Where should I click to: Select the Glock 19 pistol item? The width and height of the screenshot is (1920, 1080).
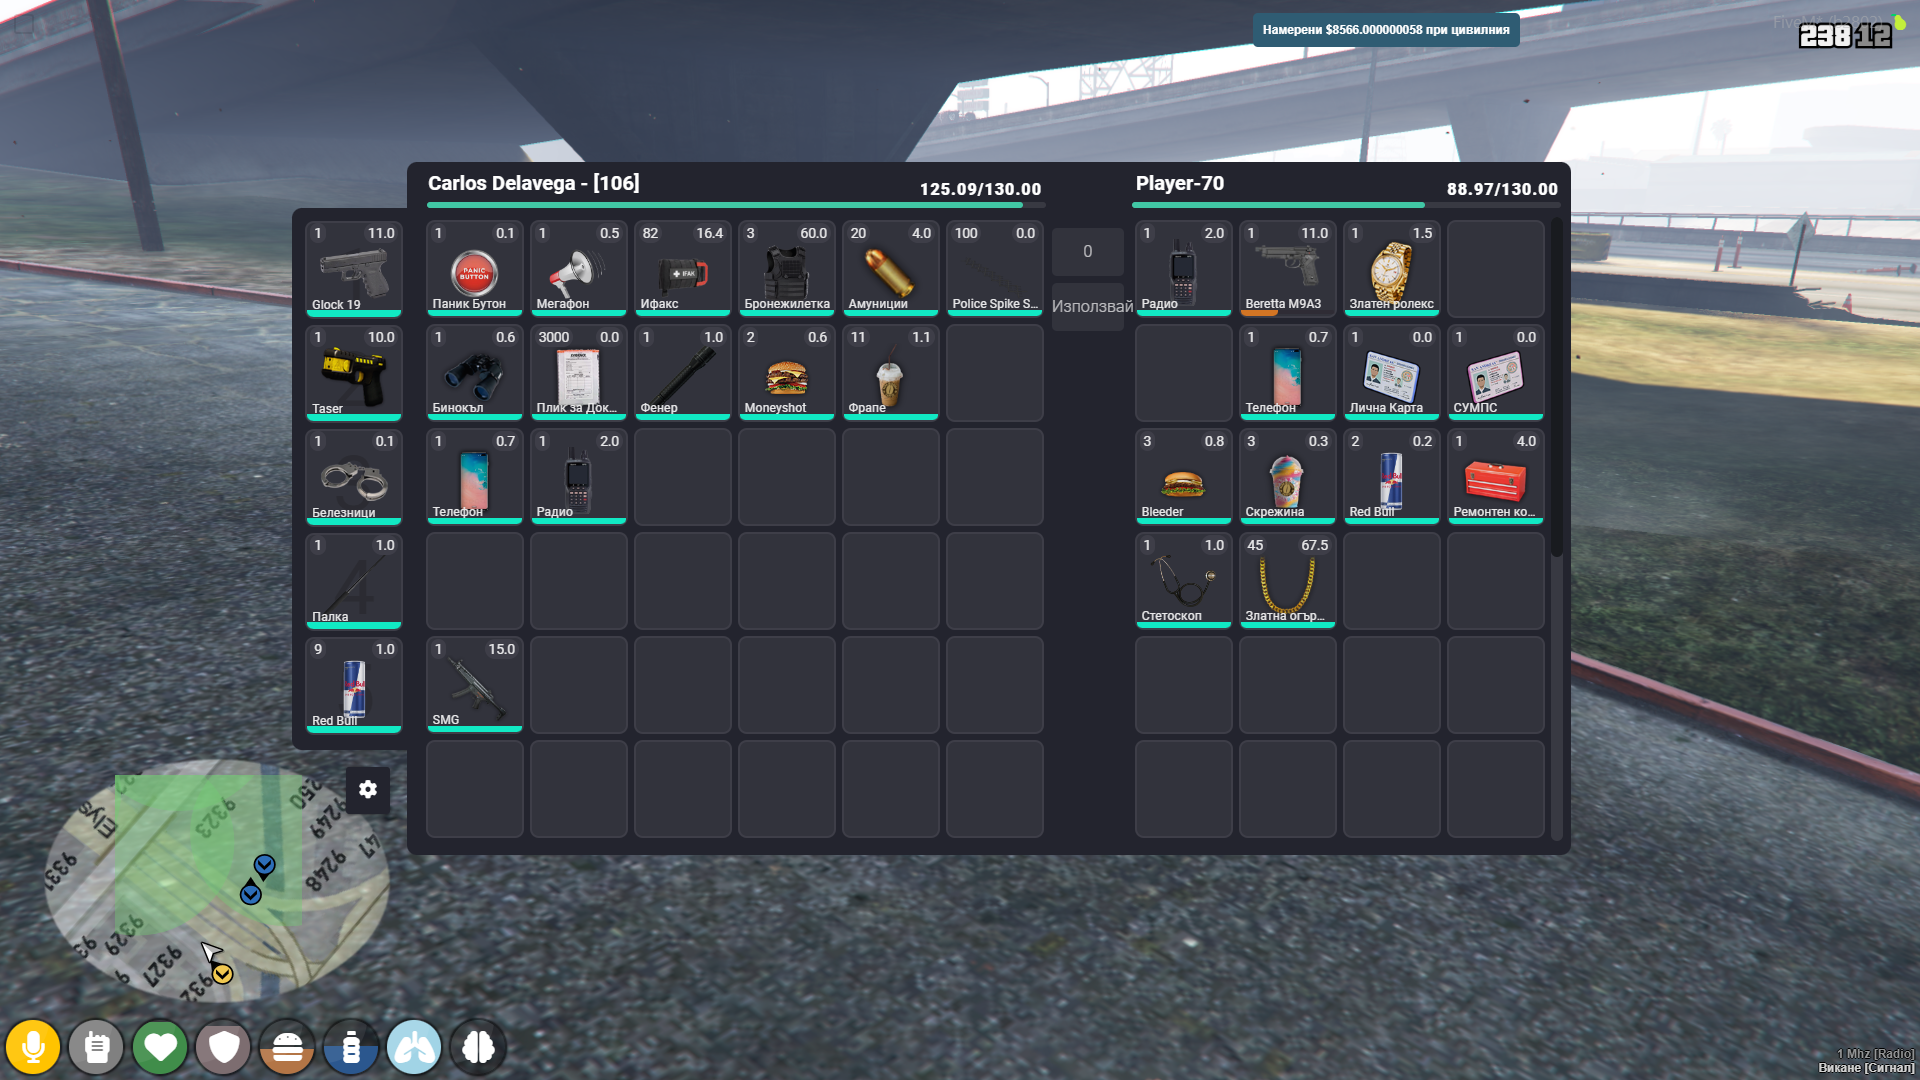click(x=354, y=269)
